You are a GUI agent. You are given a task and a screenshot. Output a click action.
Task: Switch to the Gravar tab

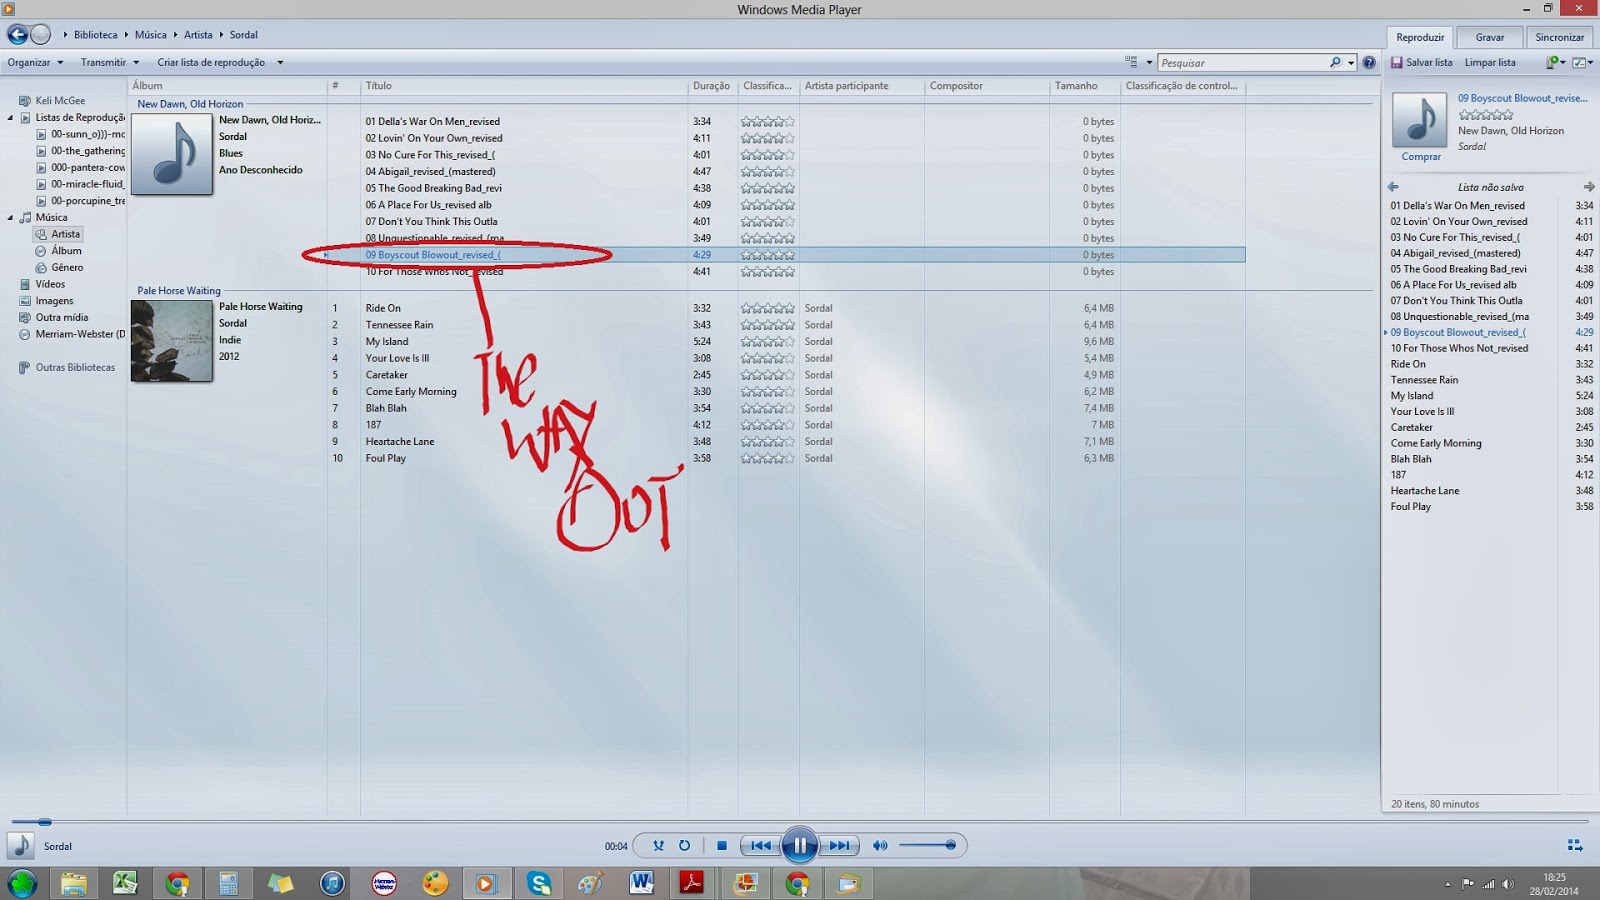tap(1490, 38)
